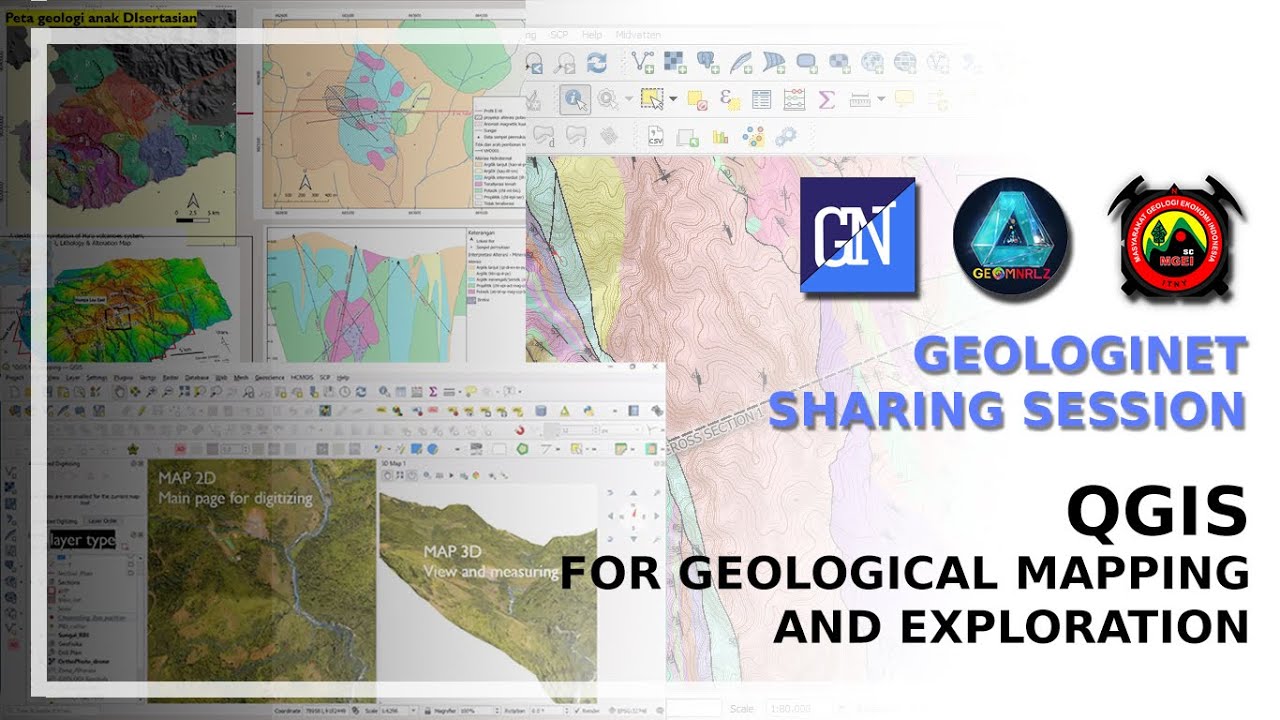Select the Sections layer in layer tree

[x=69, y=581]
